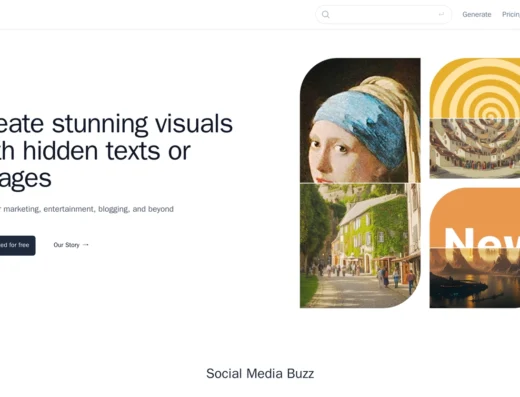Select the orange 'New' text image
The image size is (520, 397).
[x=475, y=217]
